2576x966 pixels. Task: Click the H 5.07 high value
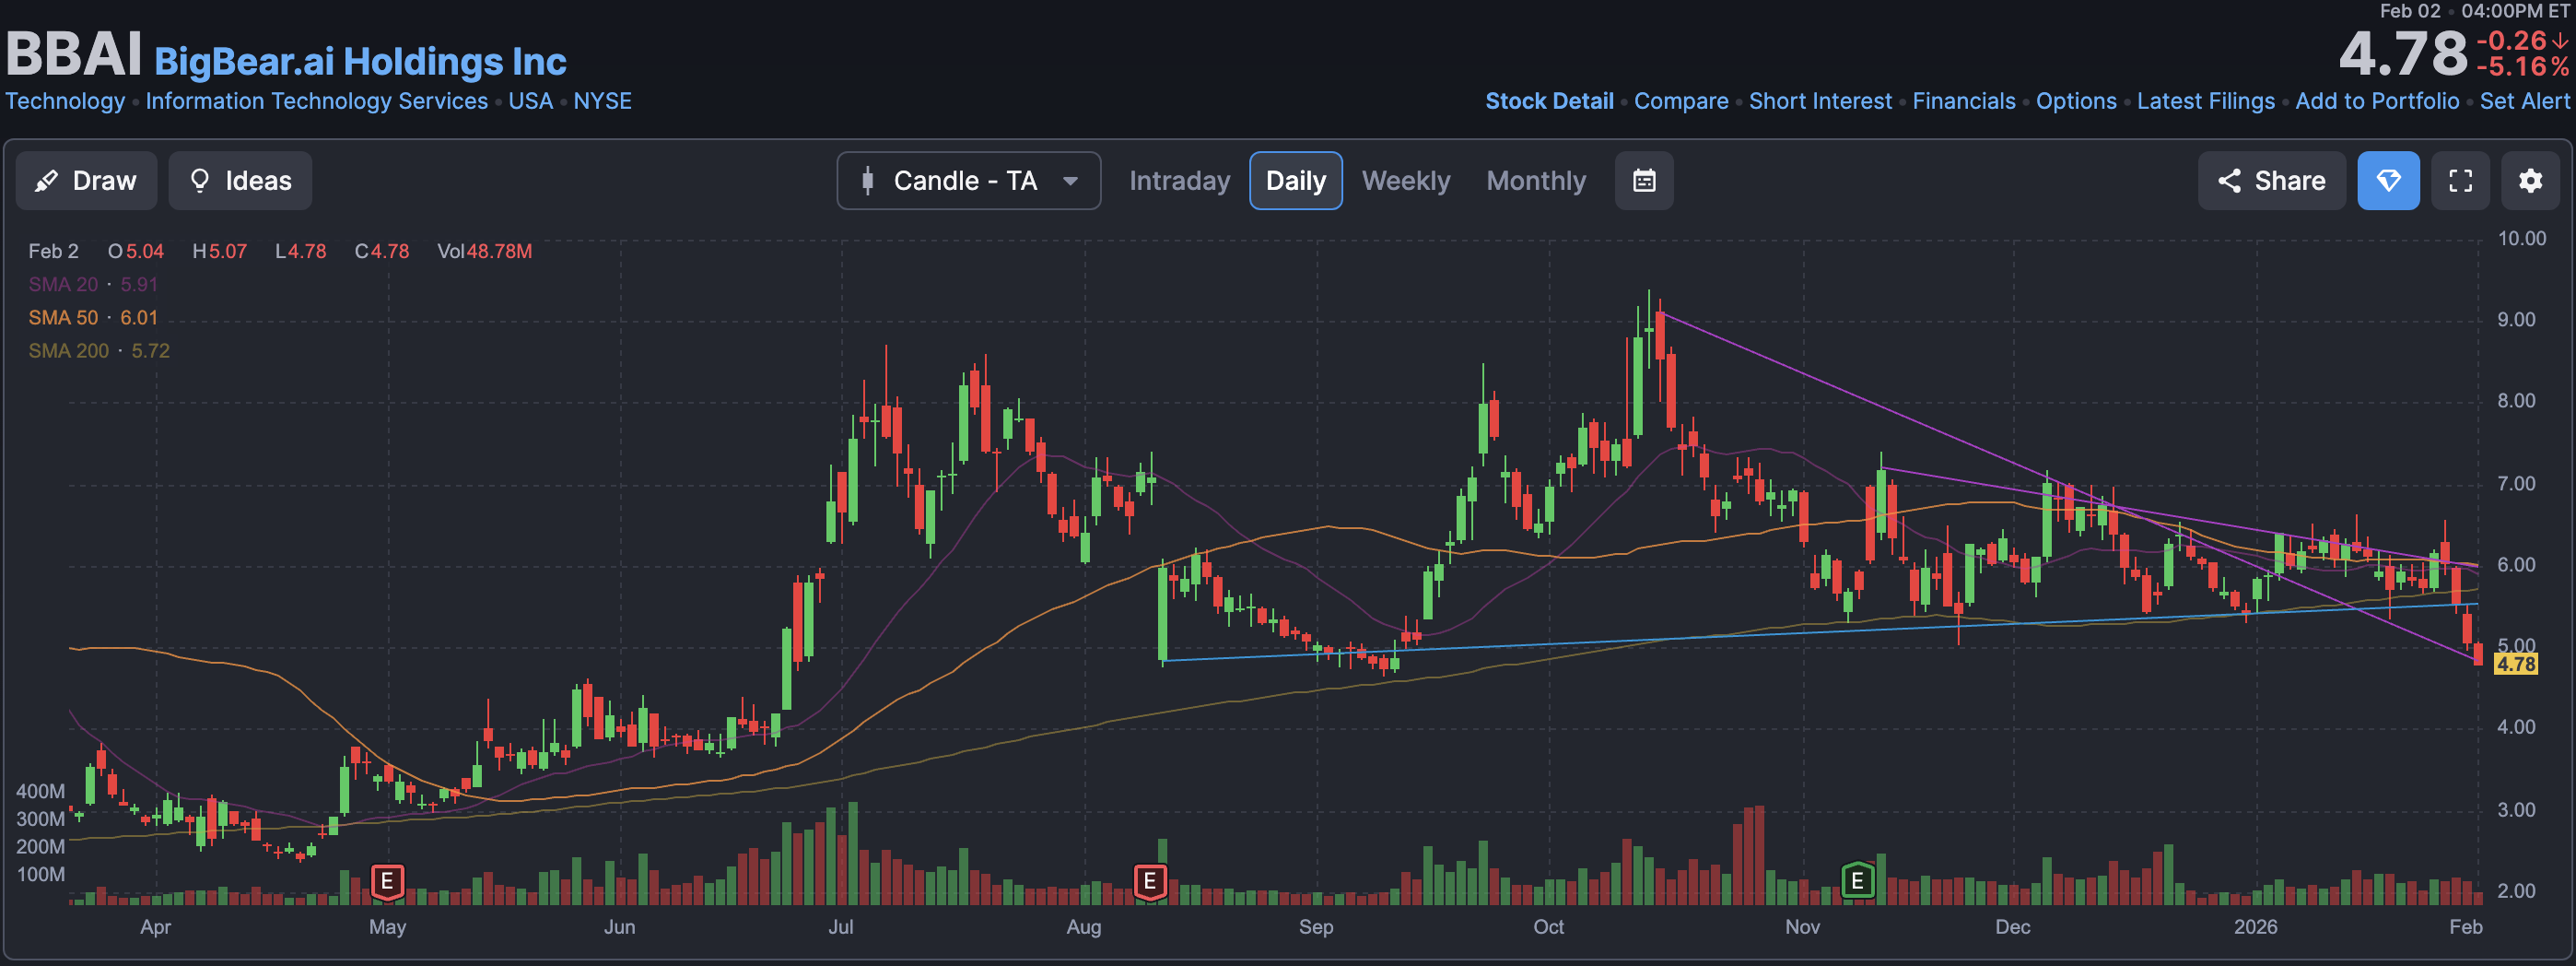tap(219, 252)
